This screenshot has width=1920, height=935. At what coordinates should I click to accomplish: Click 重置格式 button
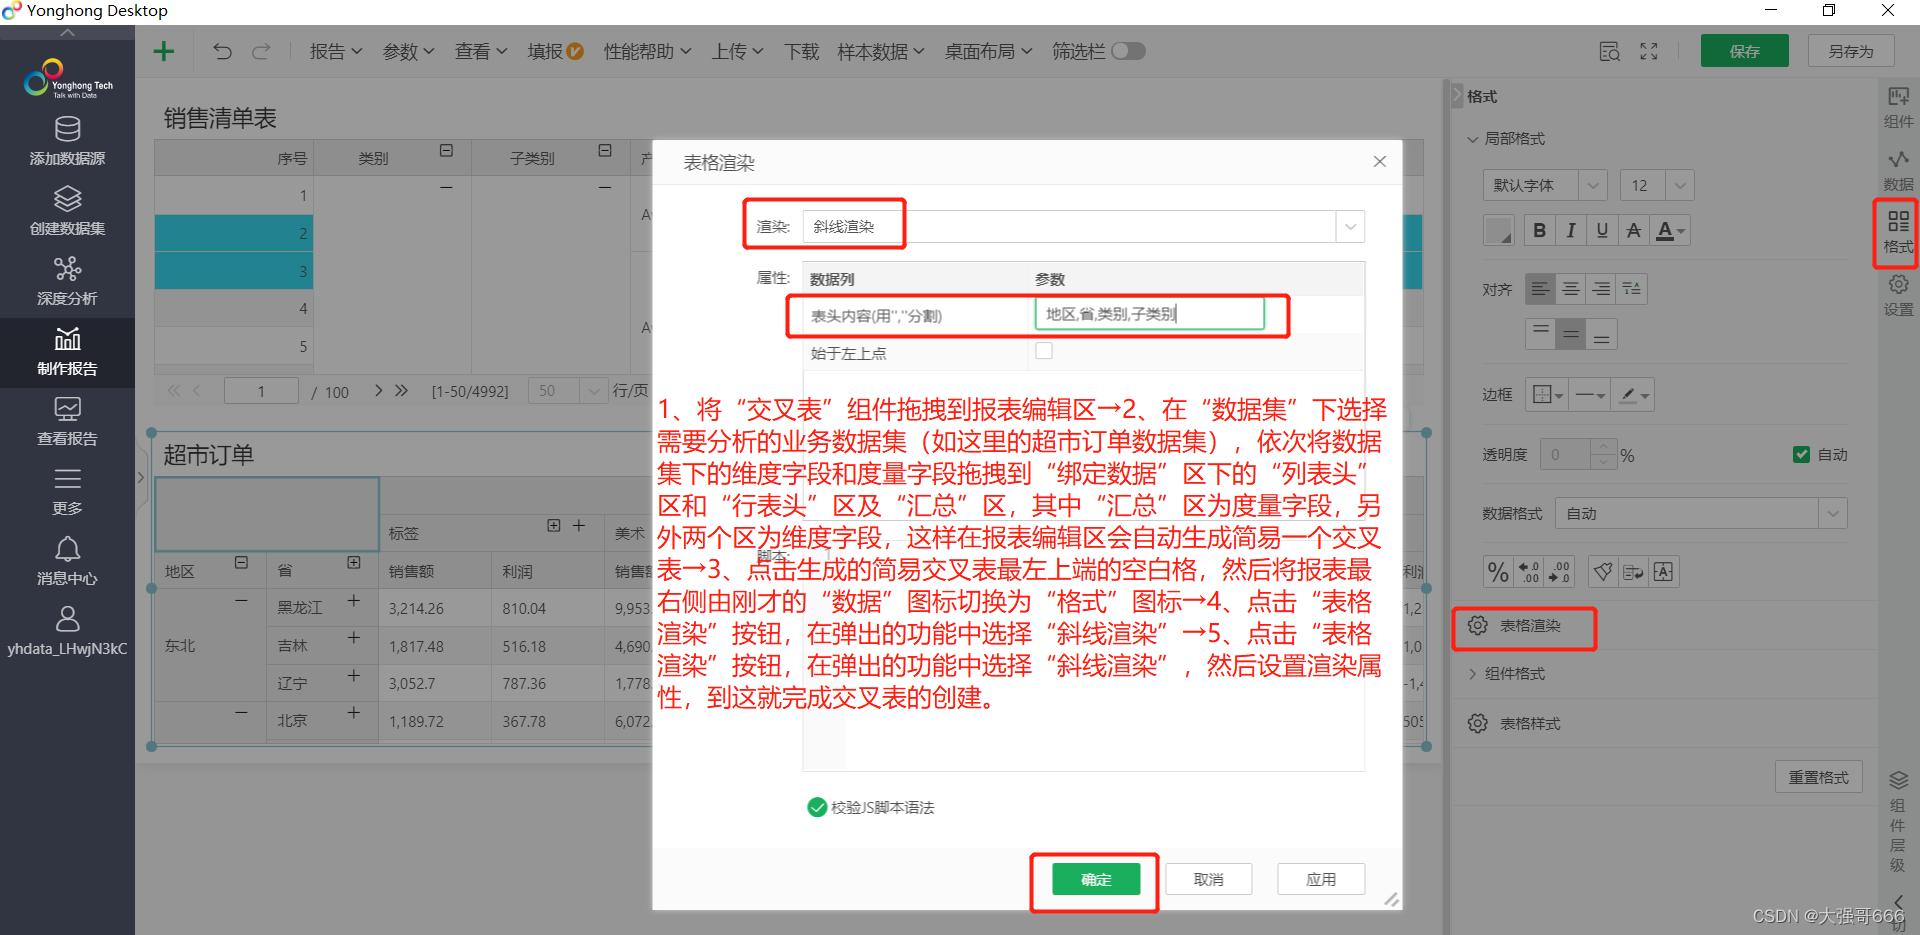coord(1819,777)
